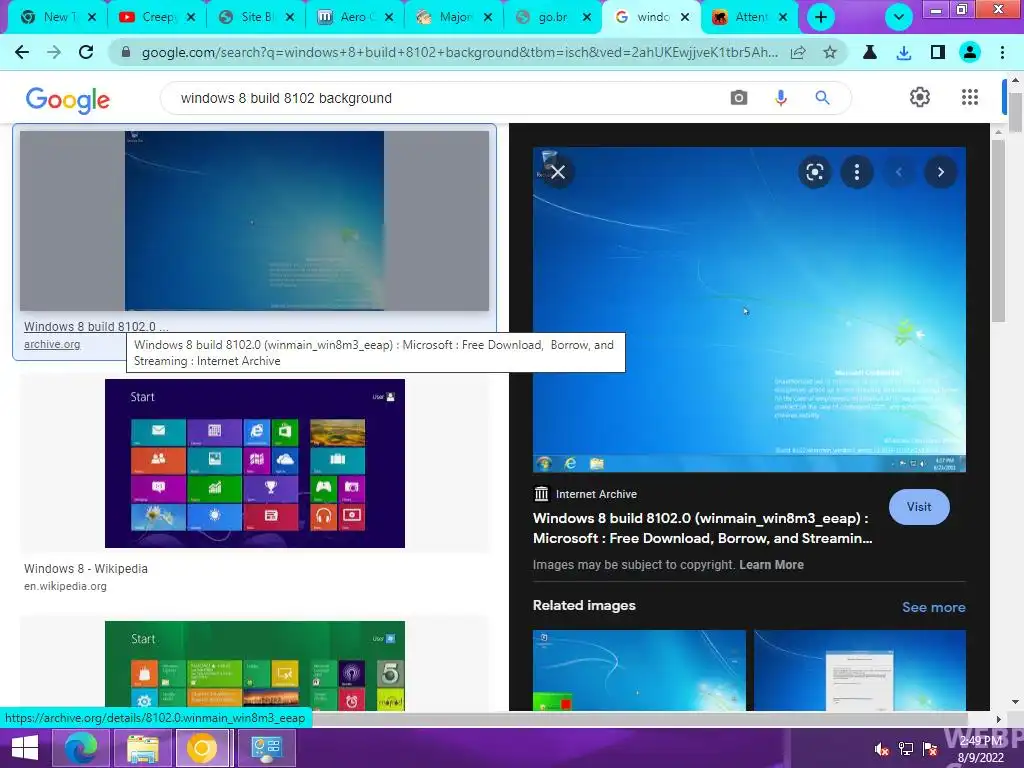Open the network tray icon
This screenshot has height=768, width=1024.
[906, 749]
